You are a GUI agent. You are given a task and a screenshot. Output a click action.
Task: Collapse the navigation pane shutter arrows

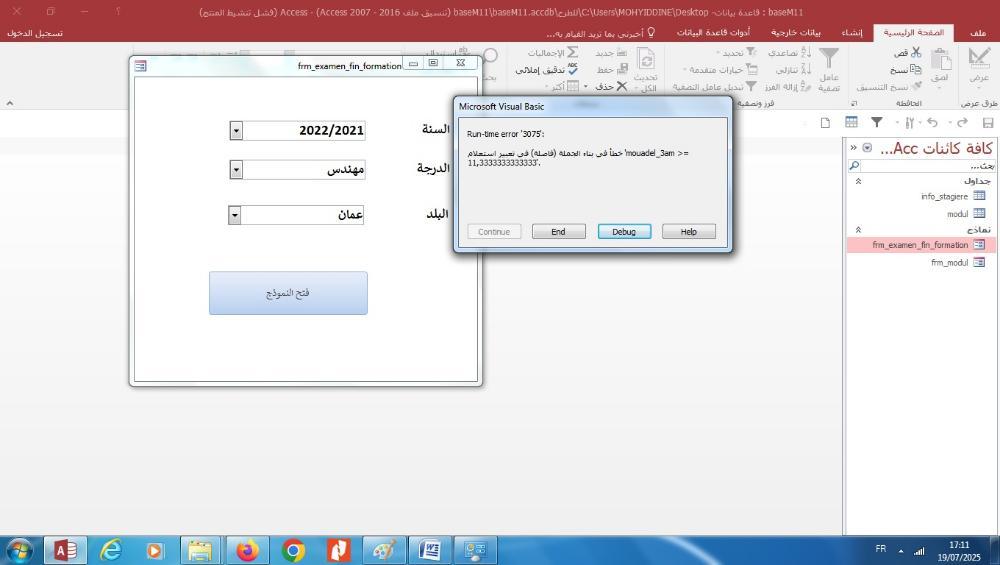pos(853,148)
